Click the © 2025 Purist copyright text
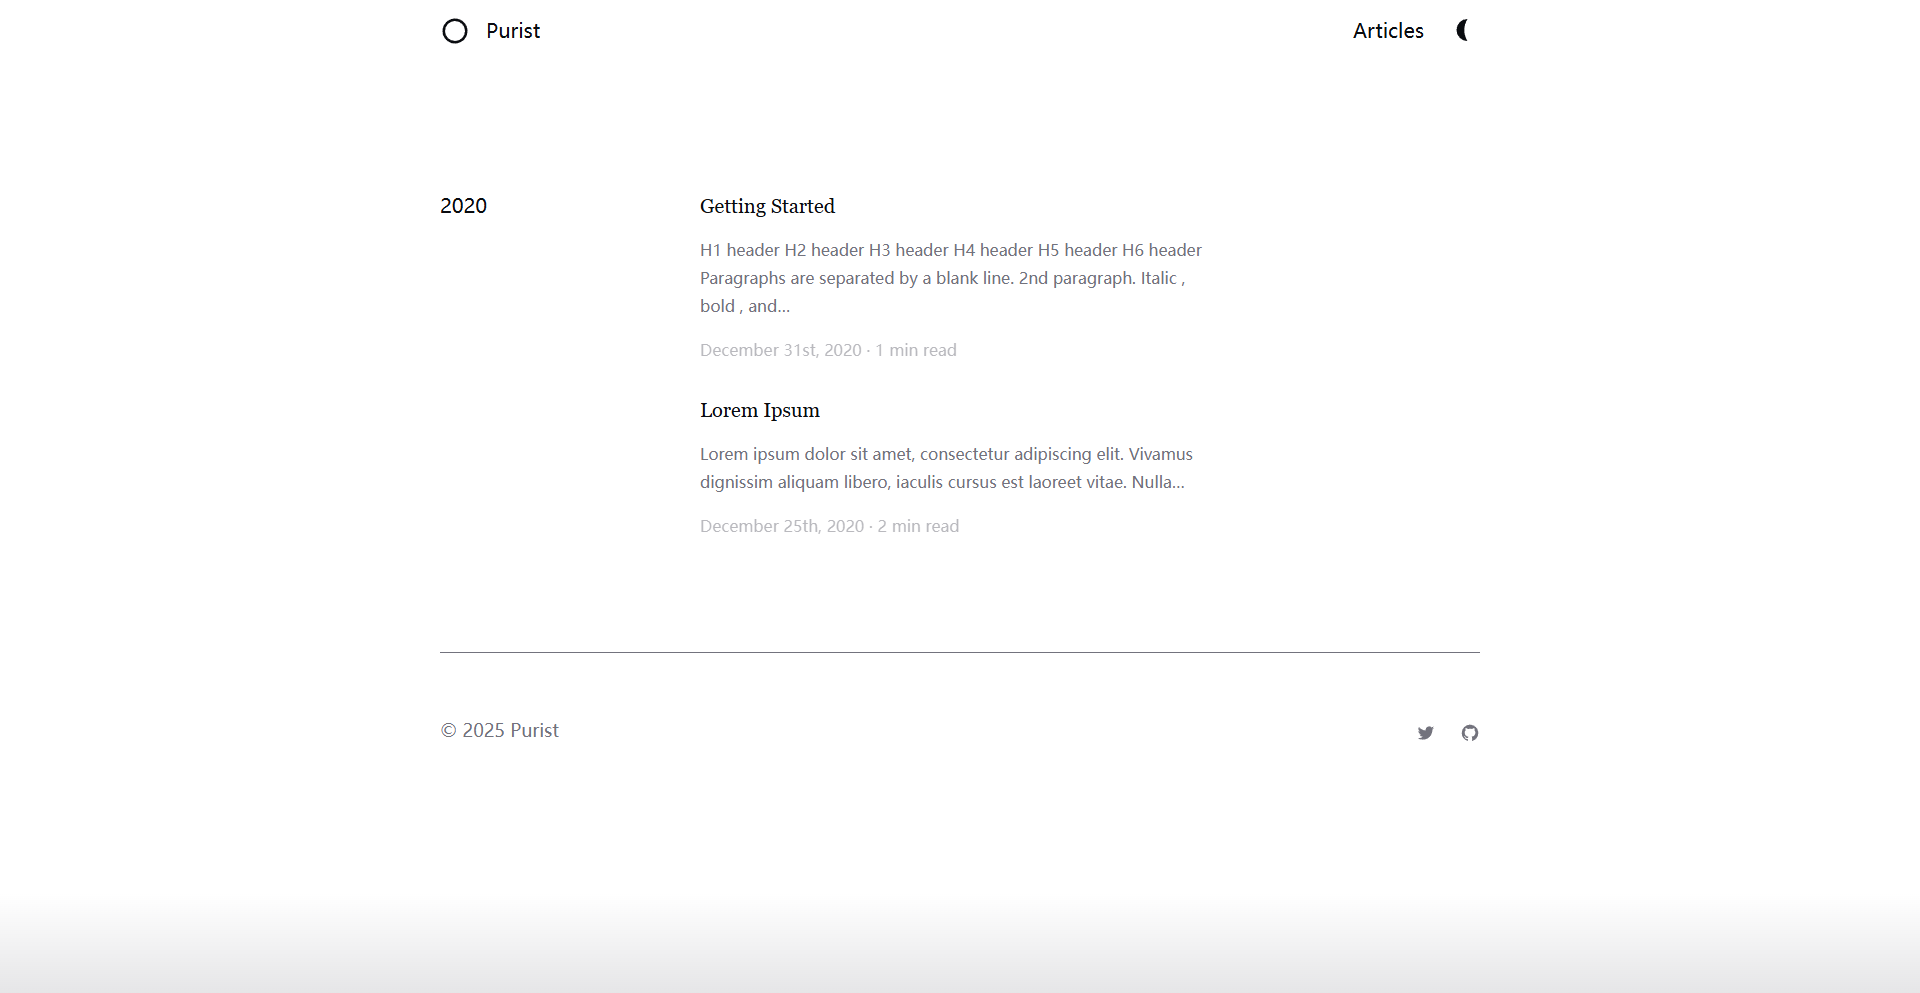This screenshot has height=993, width=1920. coord(500,730)
